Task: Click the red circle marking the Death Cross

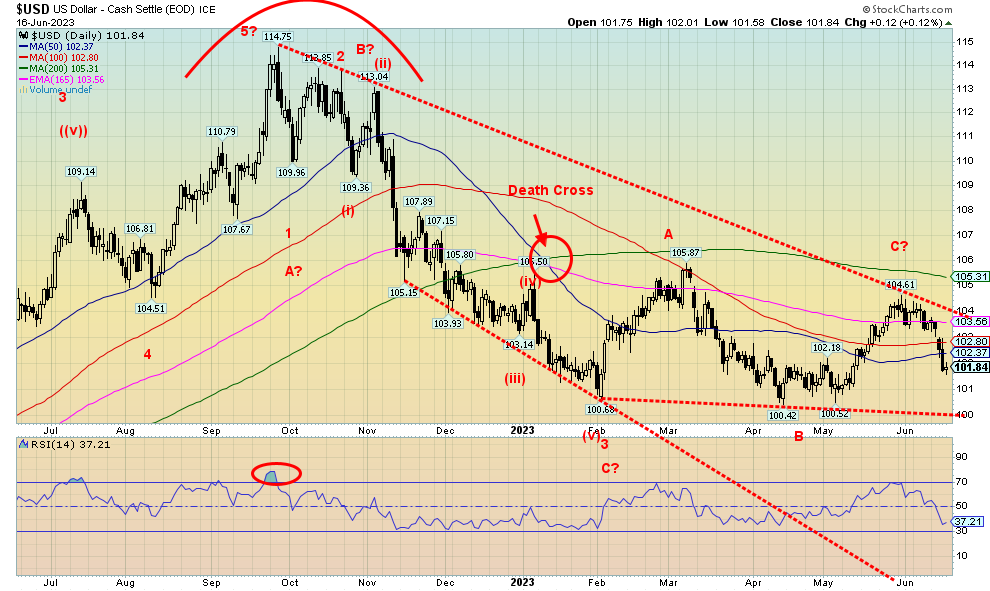Action: (553, 257)
